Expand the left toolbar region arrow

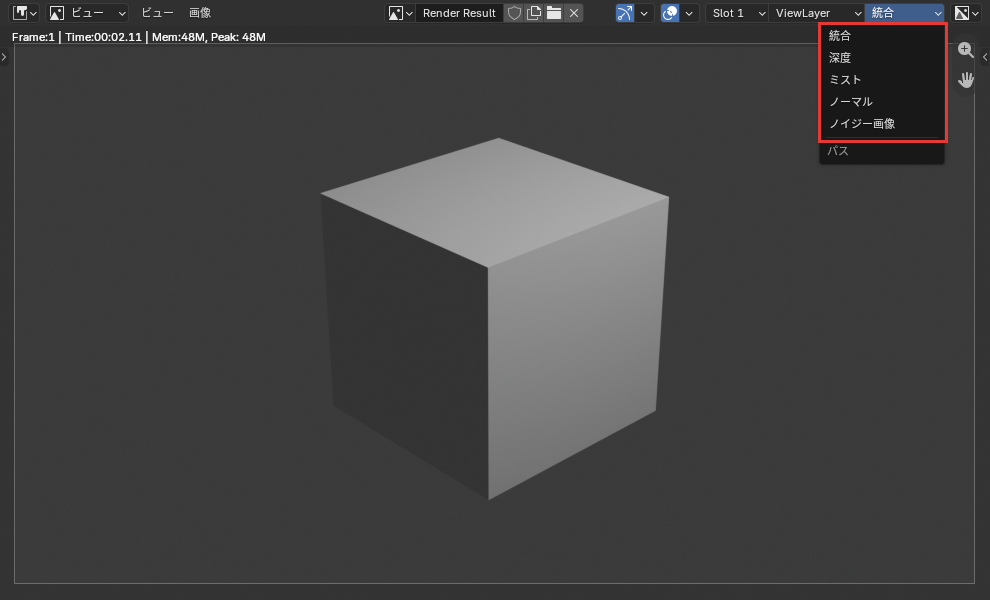tap(4, 57)
